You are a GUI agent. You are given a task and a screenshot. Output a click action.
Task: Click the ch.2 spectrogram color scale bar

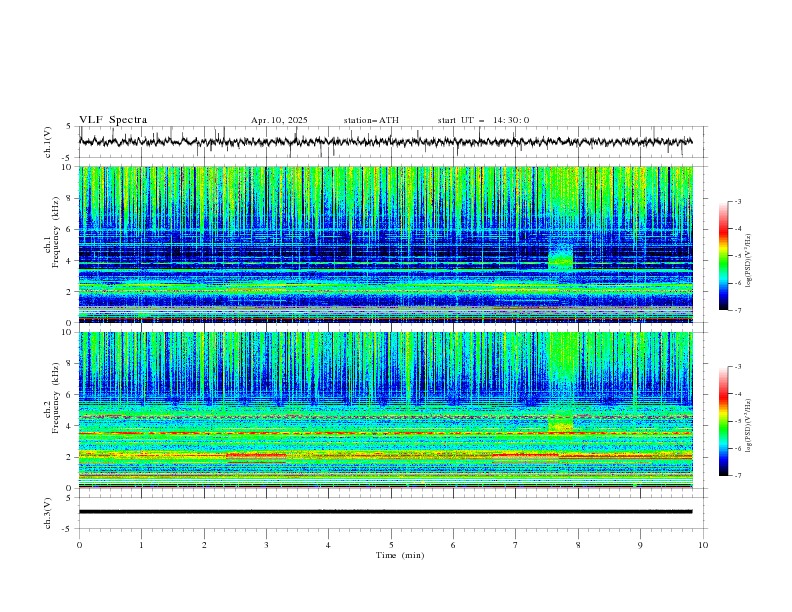click(723, 421)
